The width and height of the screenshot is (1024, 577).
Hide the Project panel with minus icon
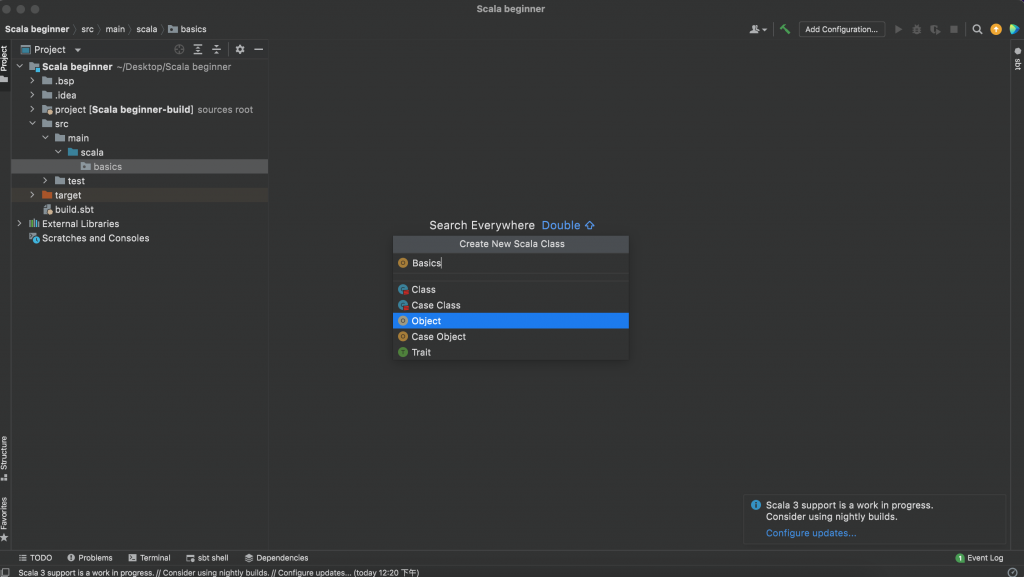(259, 49)
